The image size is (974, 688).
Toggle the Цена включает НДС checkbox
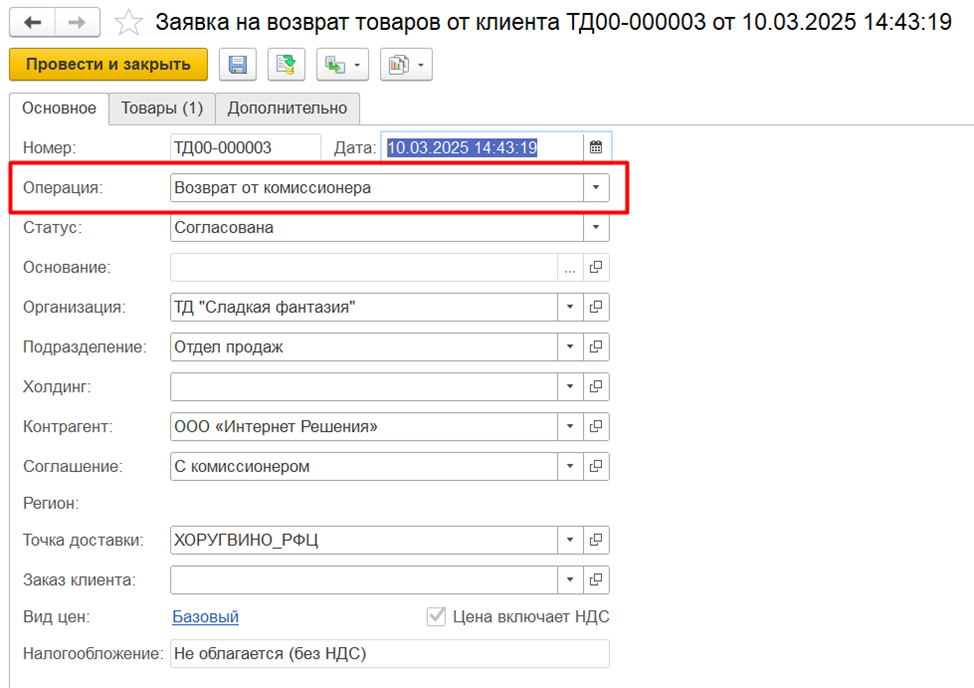coord(436,617)
